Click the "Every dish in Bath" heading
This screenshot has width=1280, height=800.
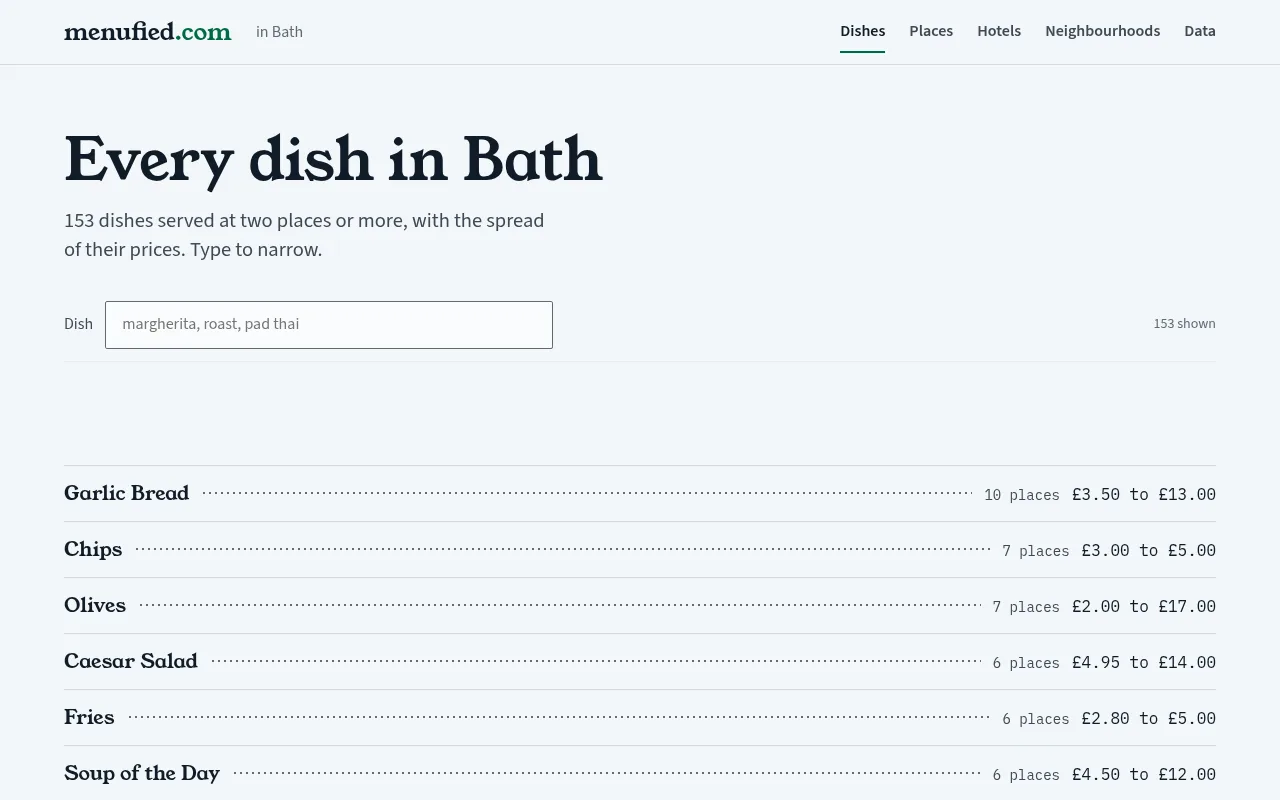tap(333, 159)
